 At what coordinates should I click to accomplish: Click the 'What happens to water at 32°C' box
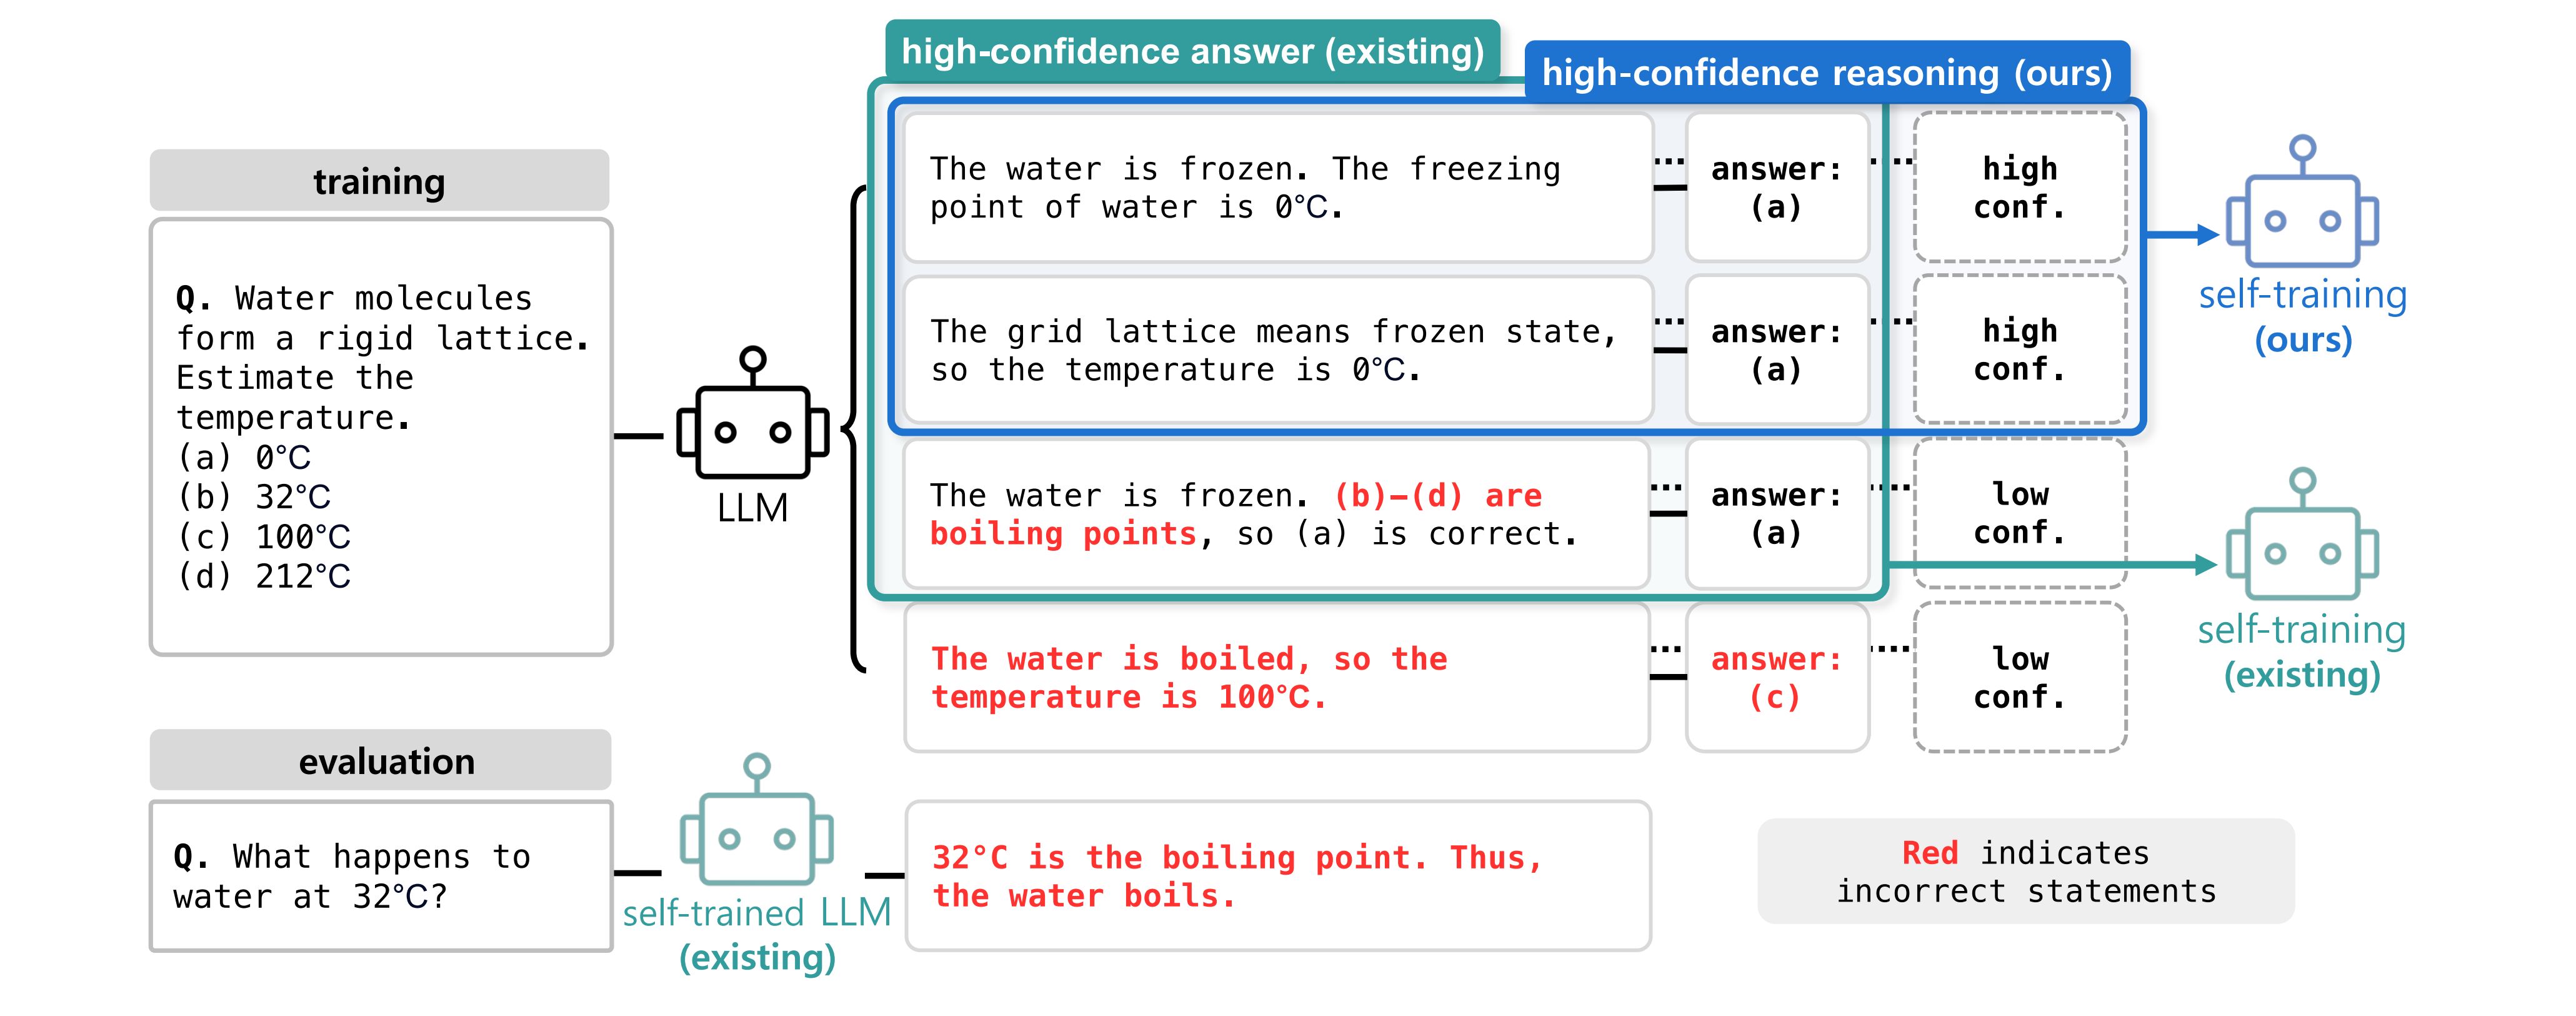click(381, 876)
